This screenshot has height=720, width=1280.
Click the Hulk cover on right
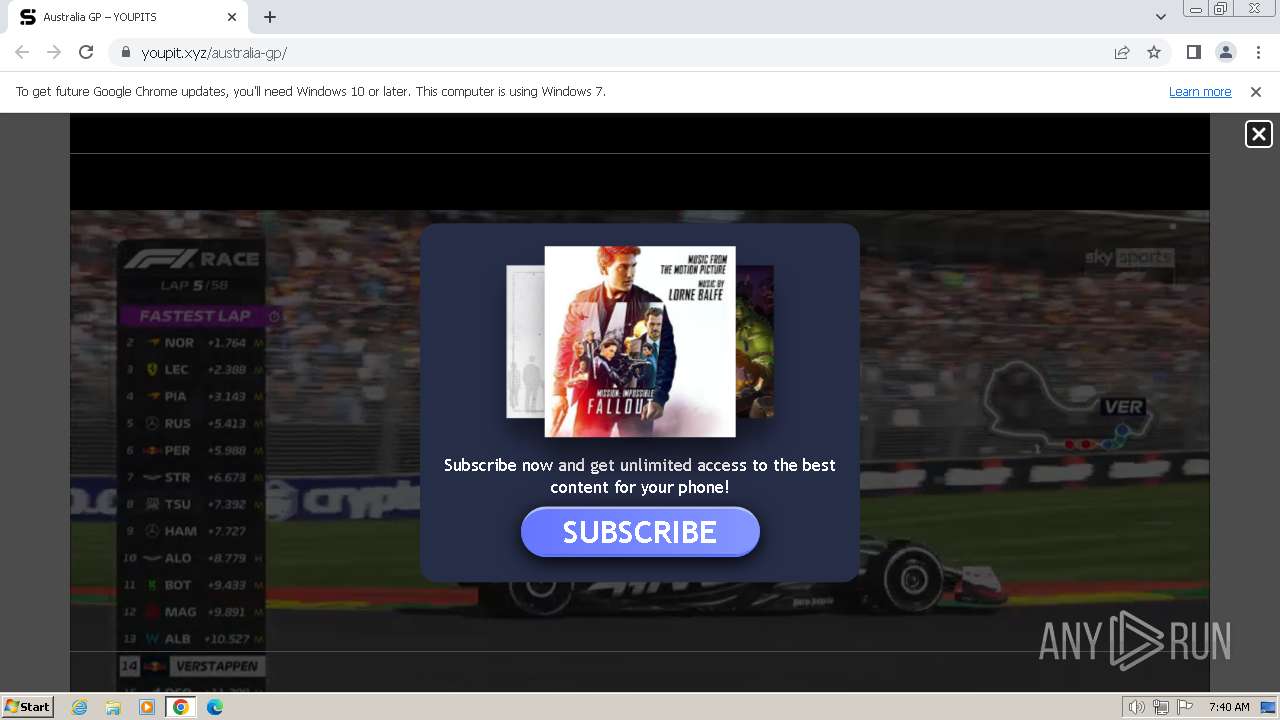point(755,341)
